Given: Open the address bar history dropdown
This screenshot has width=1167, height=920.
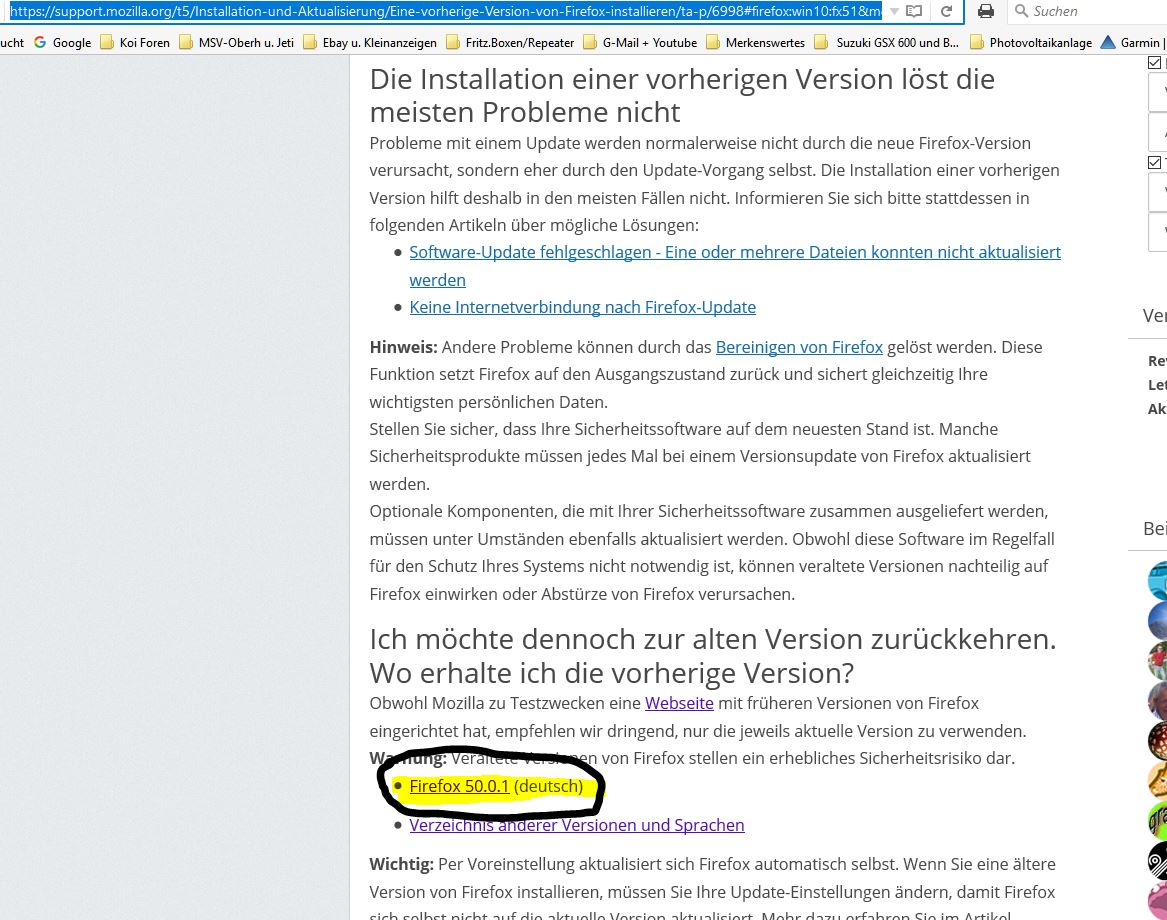Looking at the screenshot, I should 891,11.
